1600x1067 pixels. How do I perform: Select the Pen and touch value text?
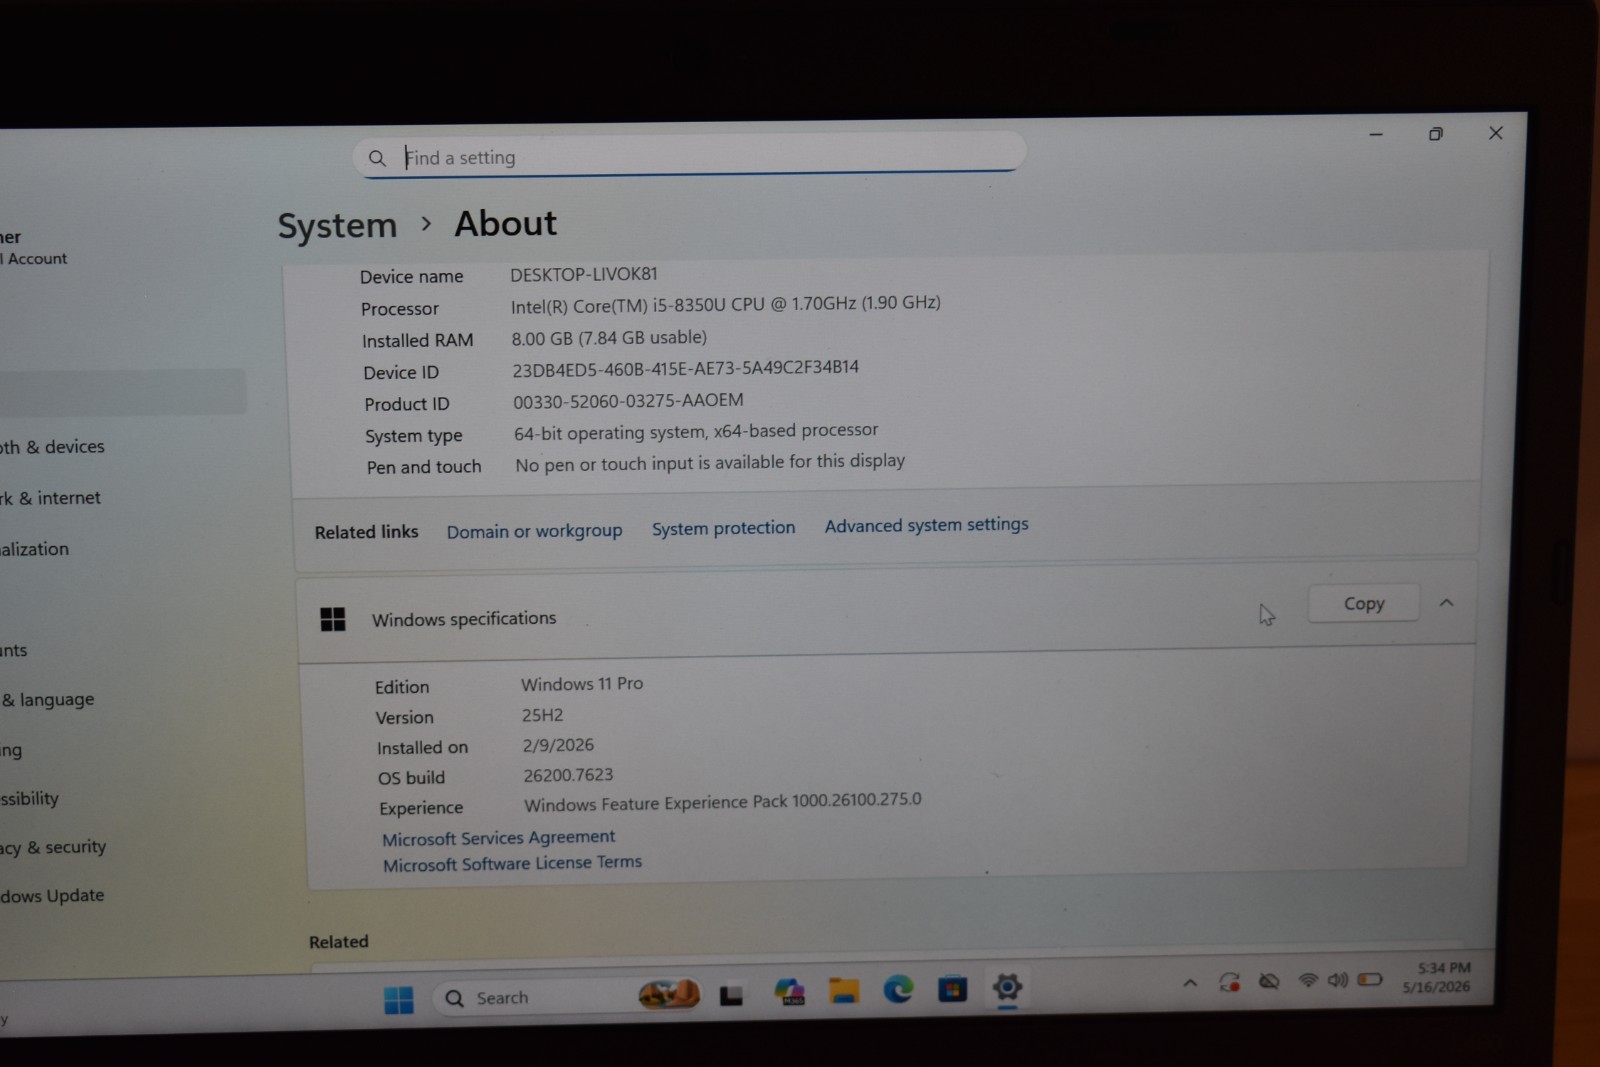click(x=710, y=463)
